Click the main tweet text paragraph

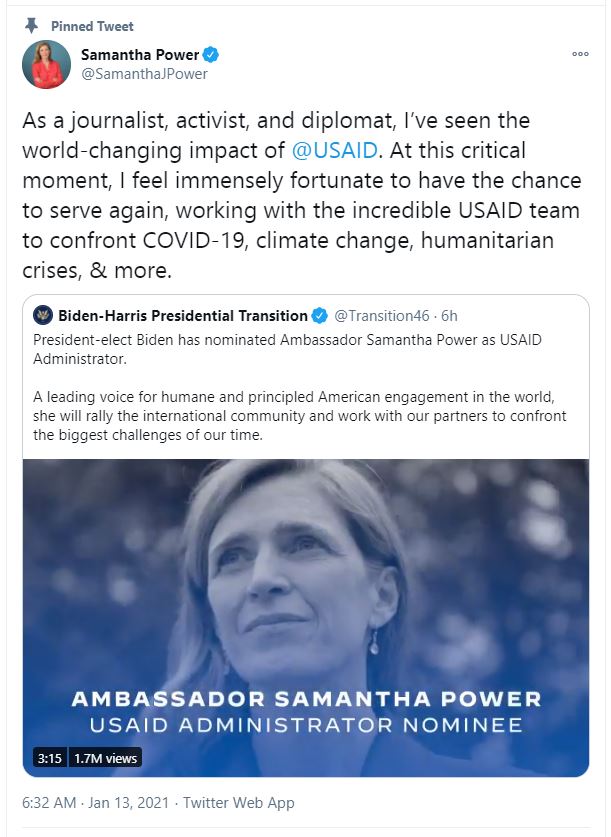click(300, 195)
